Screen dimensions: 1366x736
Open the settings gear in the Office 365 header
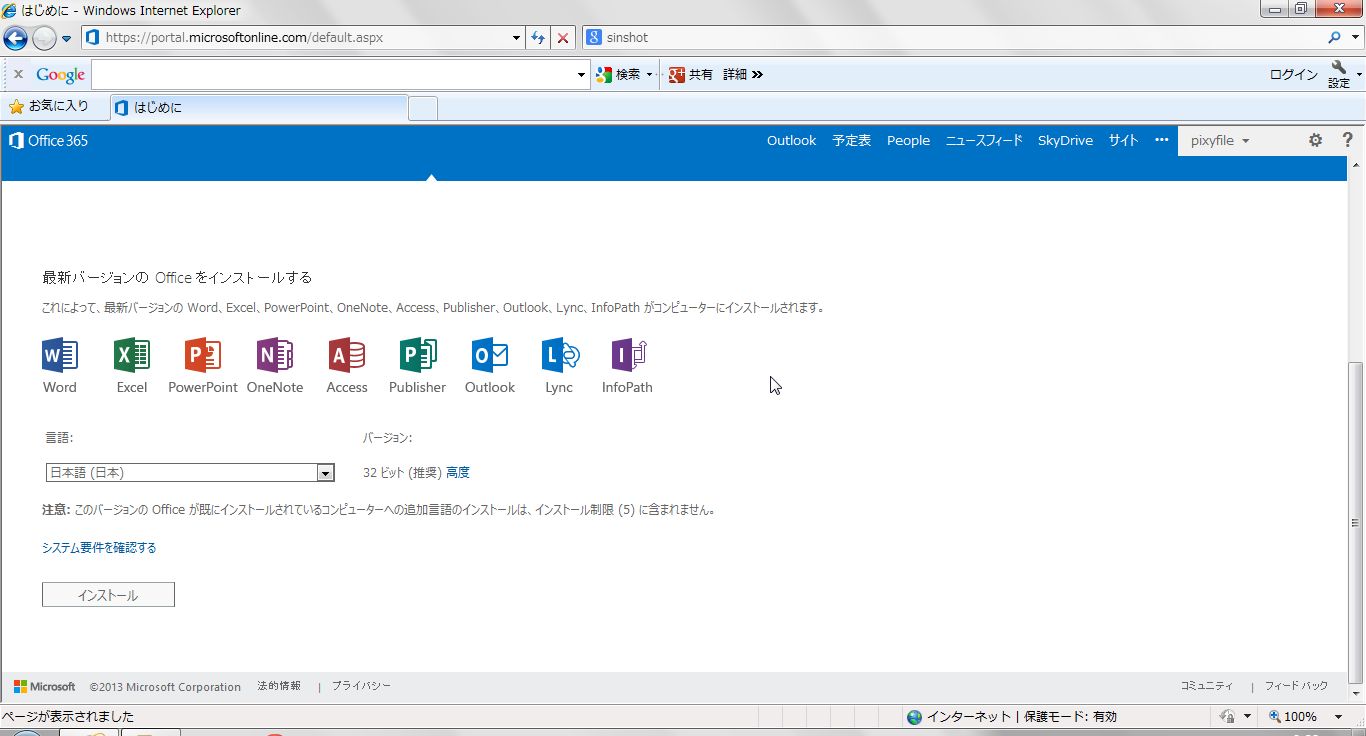point(1315,141)
